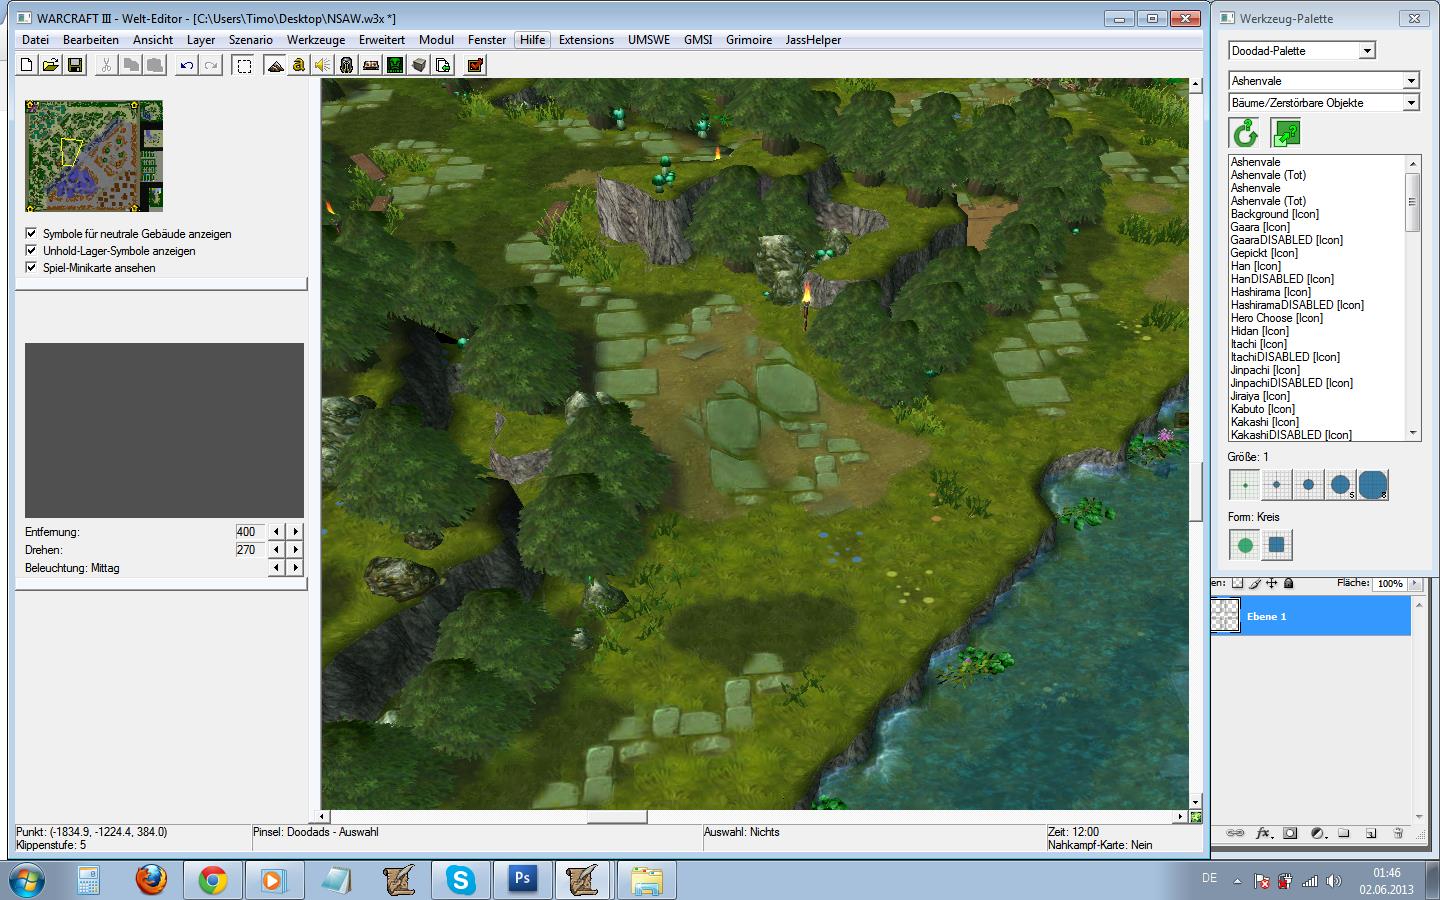The image size is (1440, 900).
Task: Open the Szenario menu
Action: click(251, 40)
